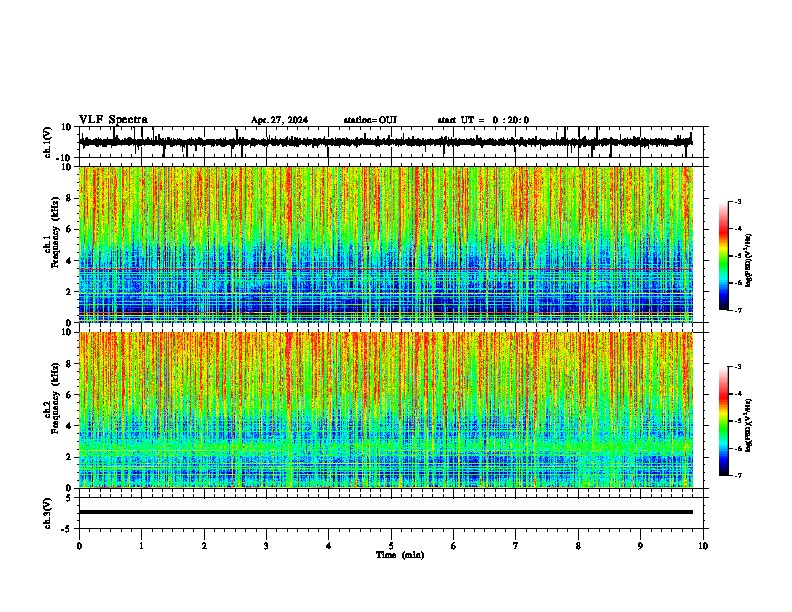Click time axis tick label "7"
Viewport: 792px width, 612px height.
[516, 546]
